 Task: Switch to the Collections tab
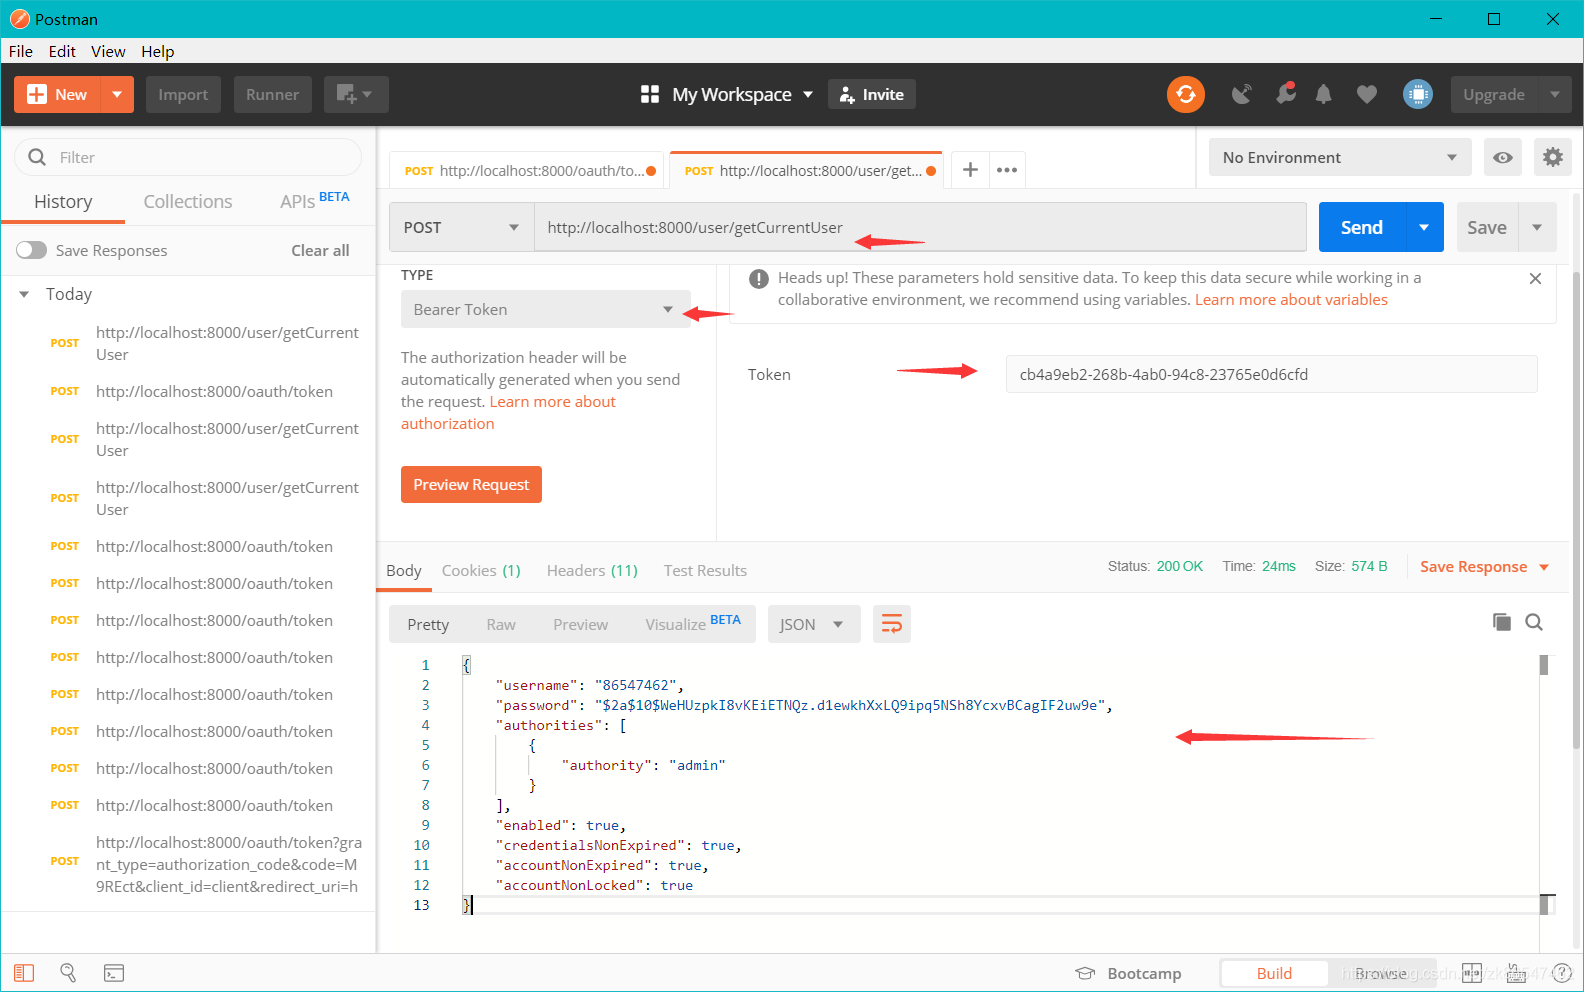[x=188, y=201]
